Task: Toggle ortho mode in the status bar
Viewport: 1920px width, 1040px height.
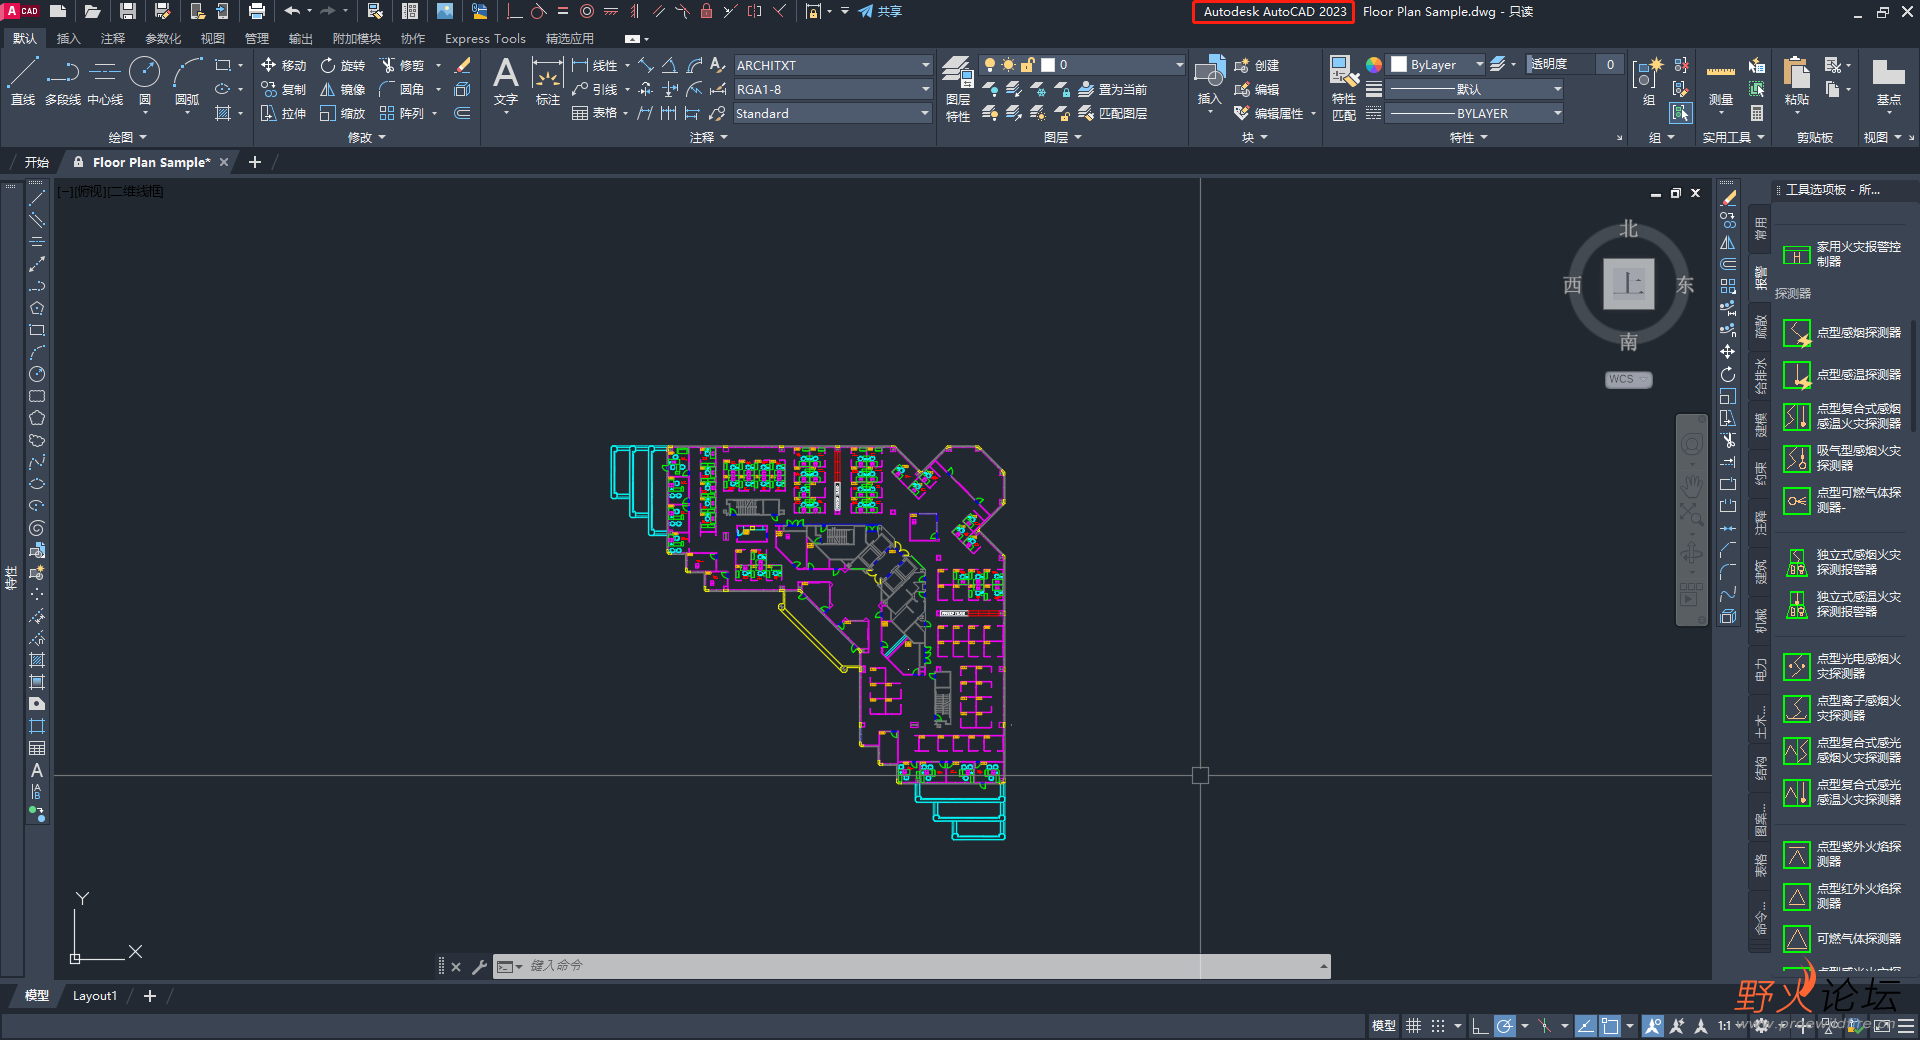Action: 1480,1026
